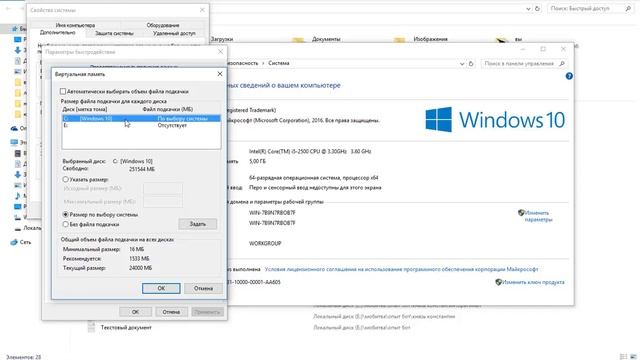The height and width of the screenshot is (360, 640).
Task: Open the Изменить ключ продукта link
Action: point(533,282)
